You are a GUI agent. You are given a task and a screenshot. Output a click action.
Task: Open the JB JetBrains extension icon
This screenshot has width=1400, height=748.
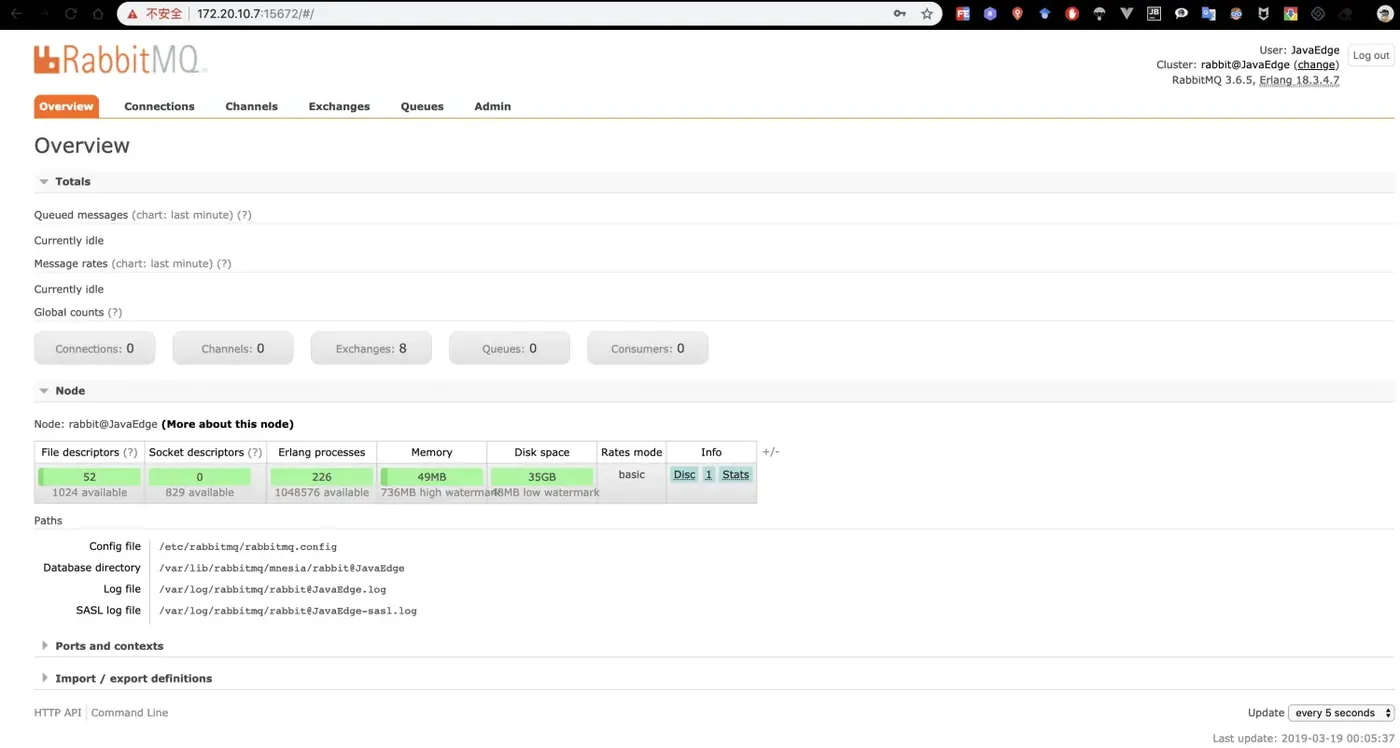coord(1154,14)
